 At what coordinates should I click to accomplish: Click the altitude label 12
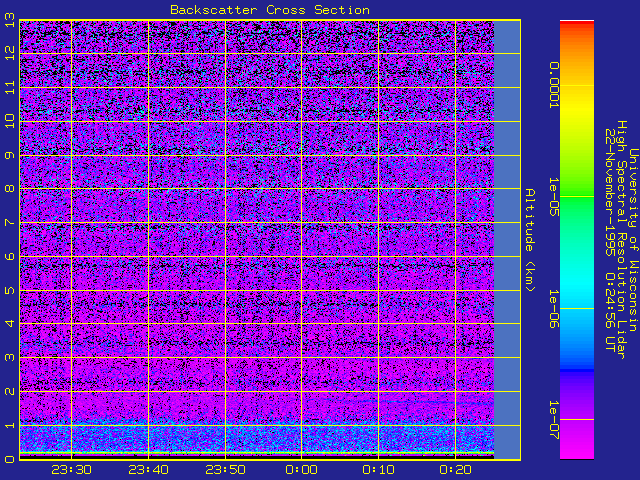10,53
